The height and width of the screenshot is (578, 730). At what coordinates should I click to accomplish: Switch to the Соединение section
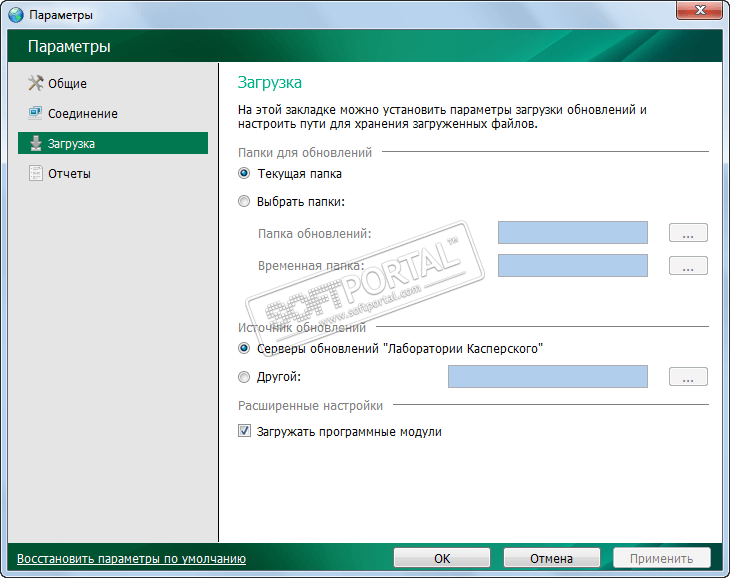click(x=83, y=114)
